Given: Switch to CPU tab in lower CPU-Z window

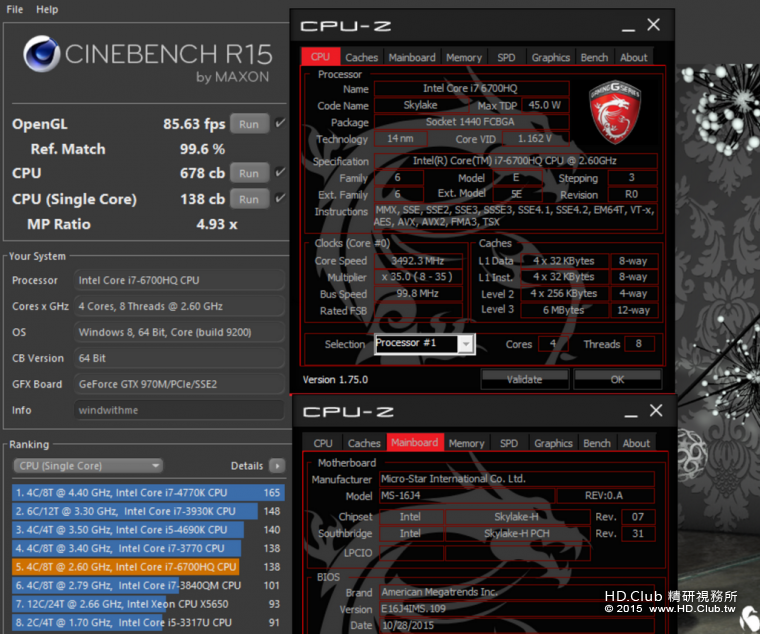Looking at the screenshot, I should 323,443.
